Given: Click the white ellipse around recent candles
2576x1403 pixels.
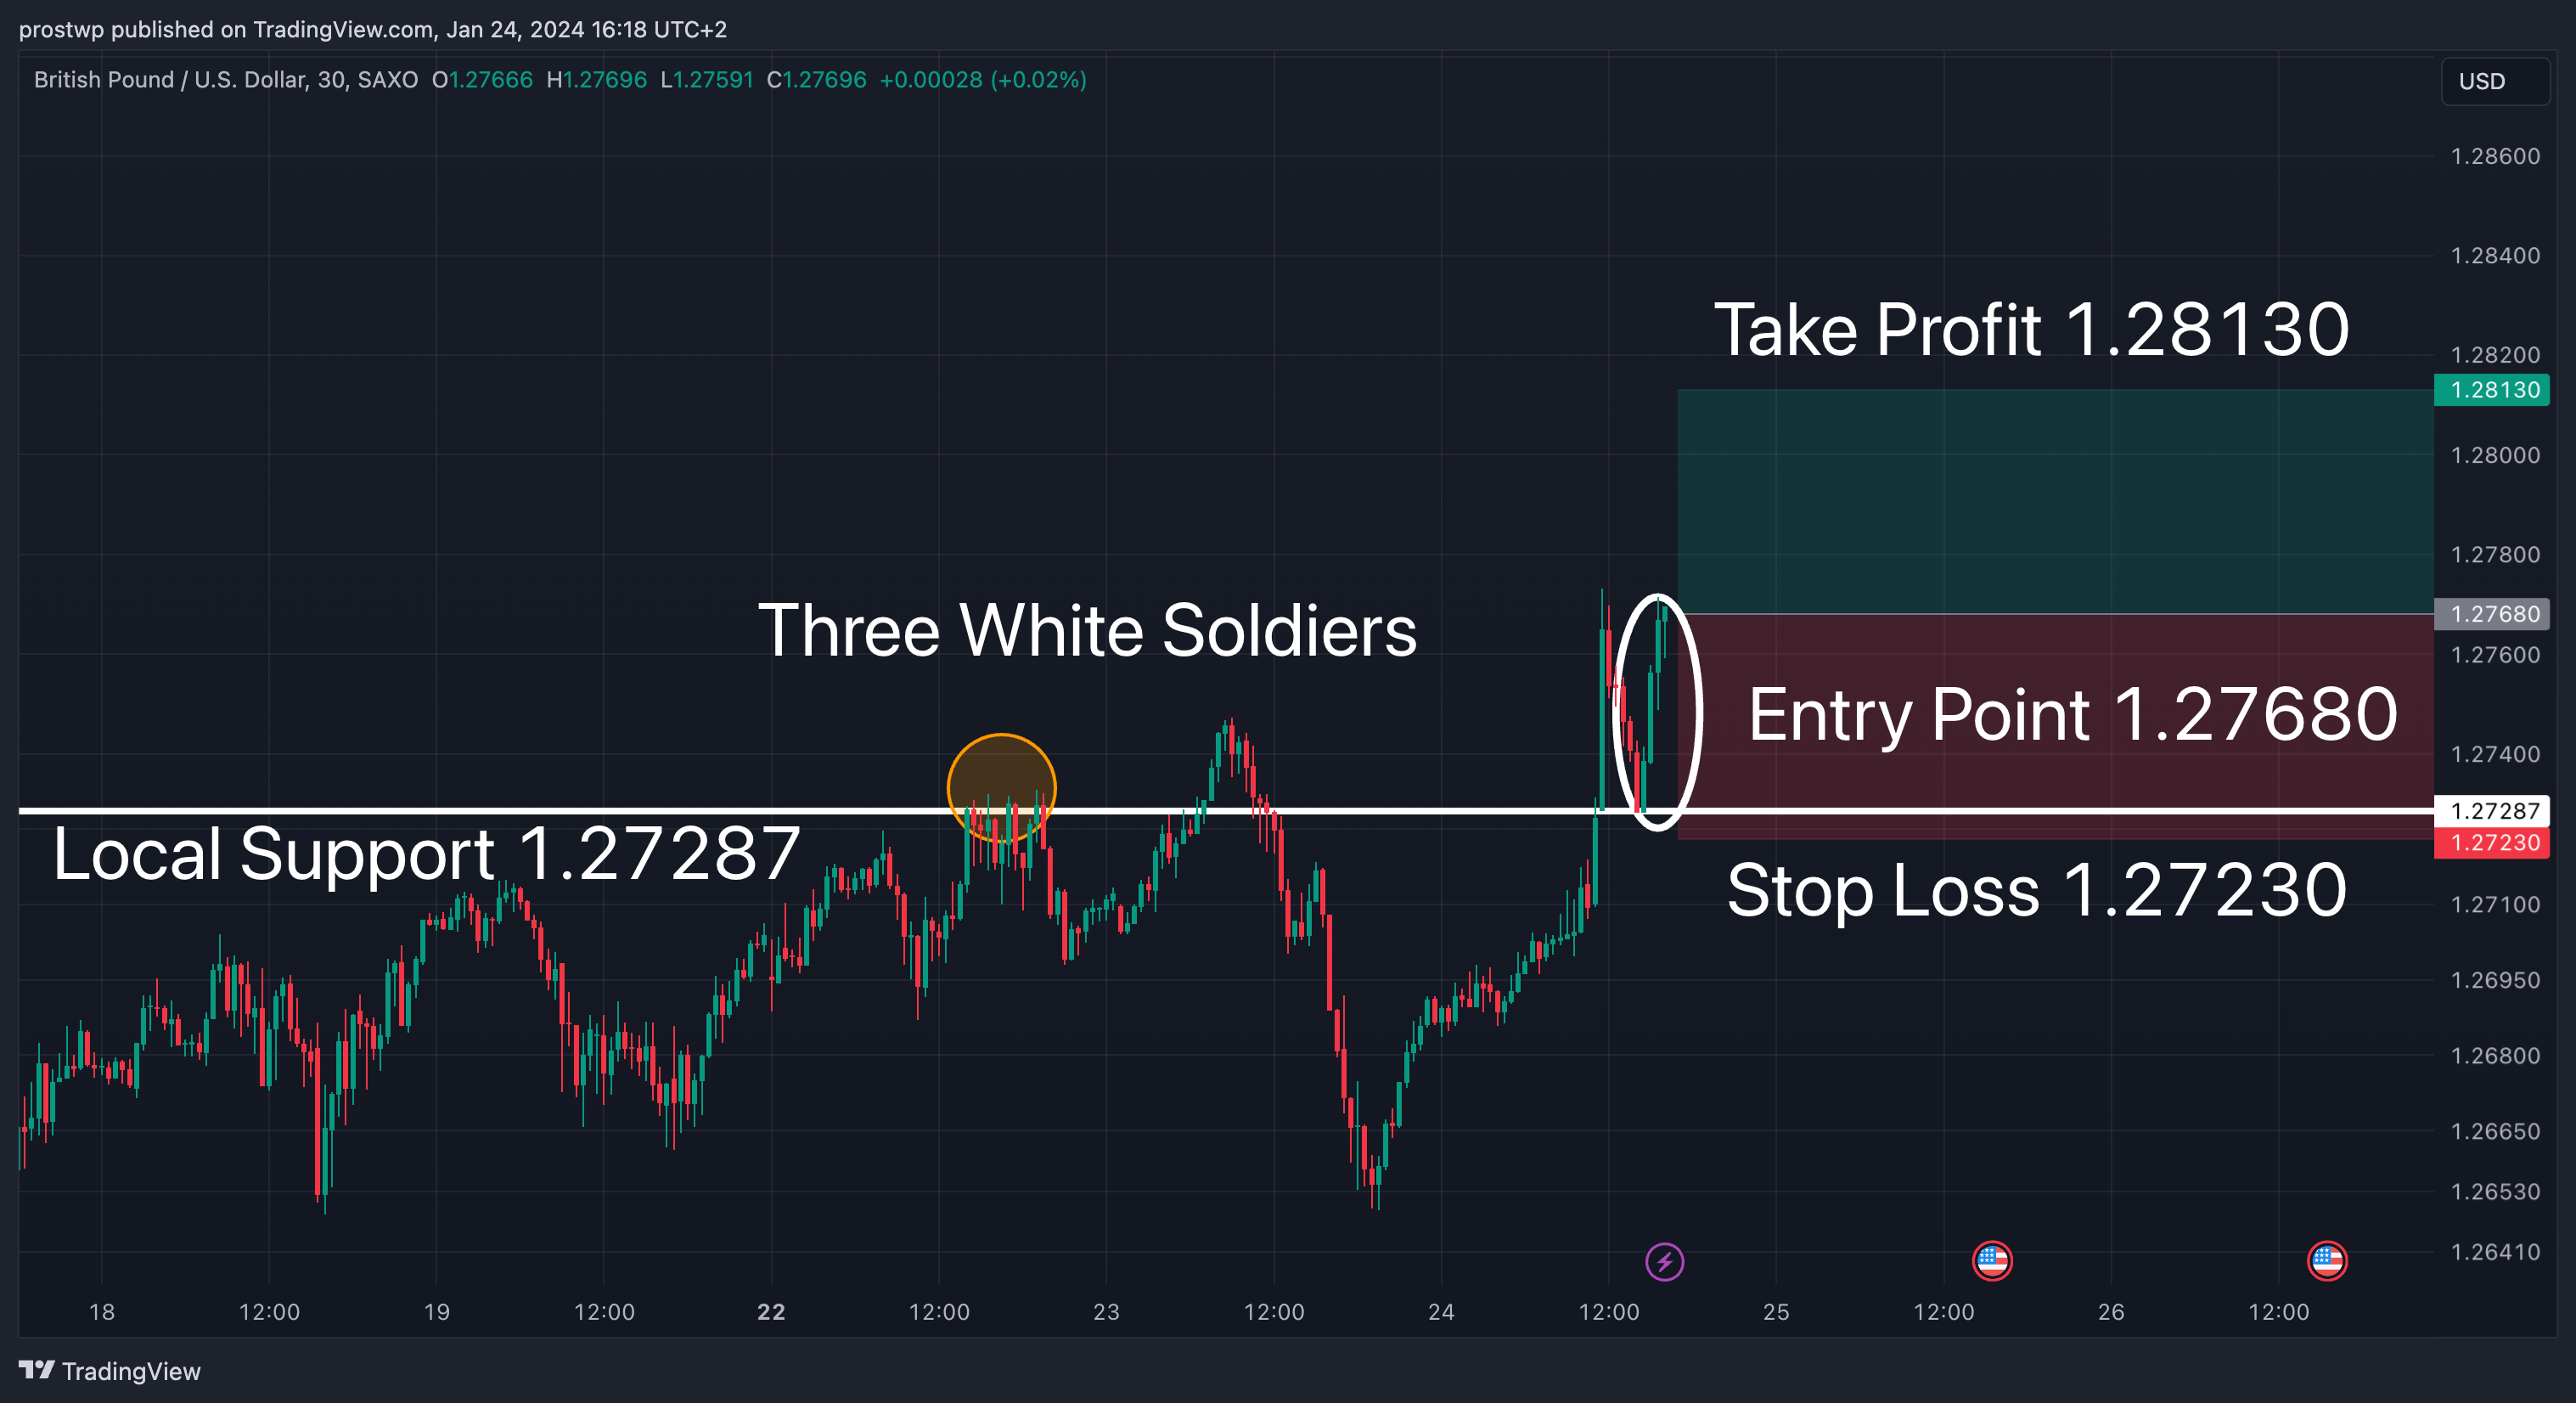Looking at the screenshot, I should (1657, 712).
